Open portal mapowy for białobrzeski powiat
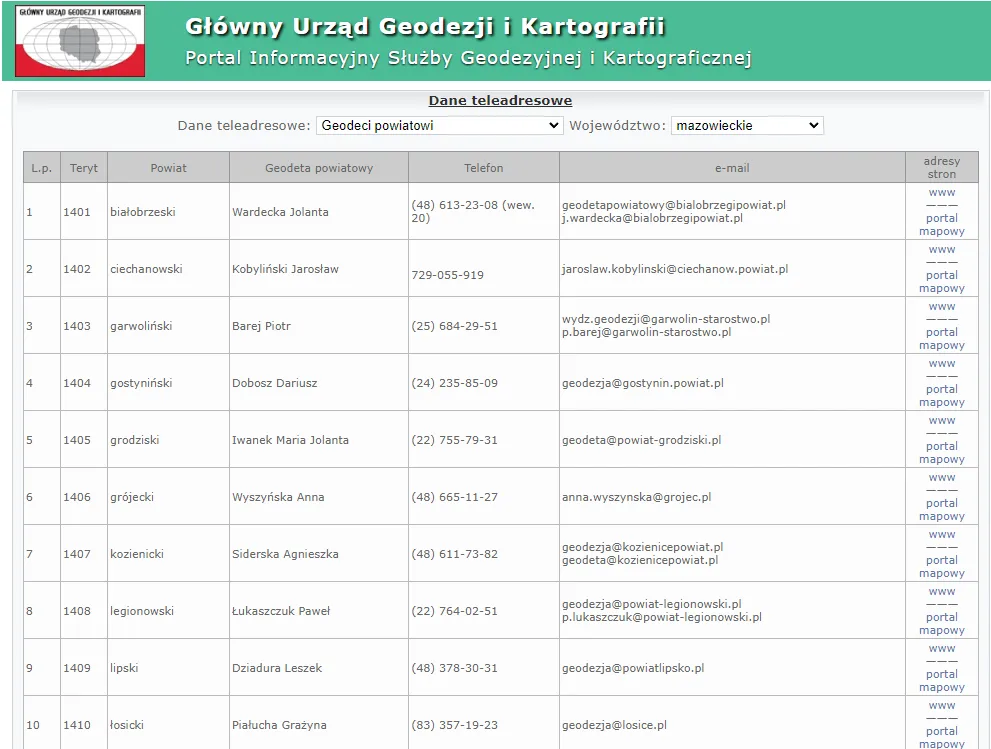This screenshot has width=991, height=749. (x=942, y=224)
